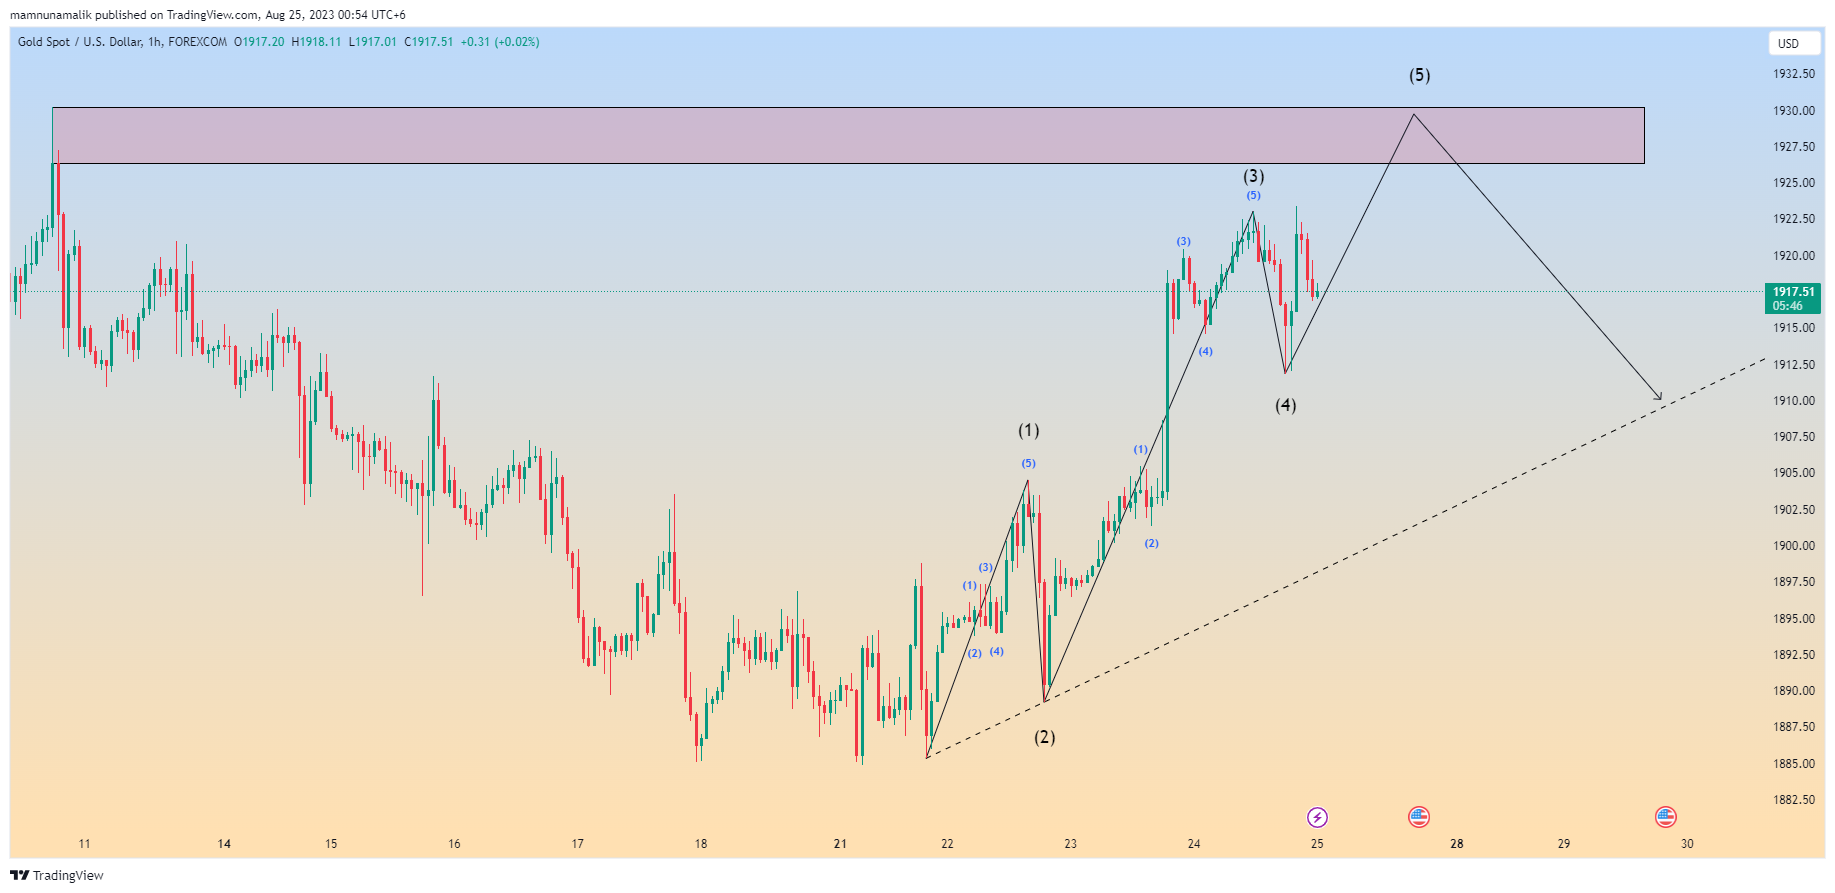Viewport: 1835px width, 893px height.
Task: Click the TradingView logo at bottom
Action: (57, 875)
